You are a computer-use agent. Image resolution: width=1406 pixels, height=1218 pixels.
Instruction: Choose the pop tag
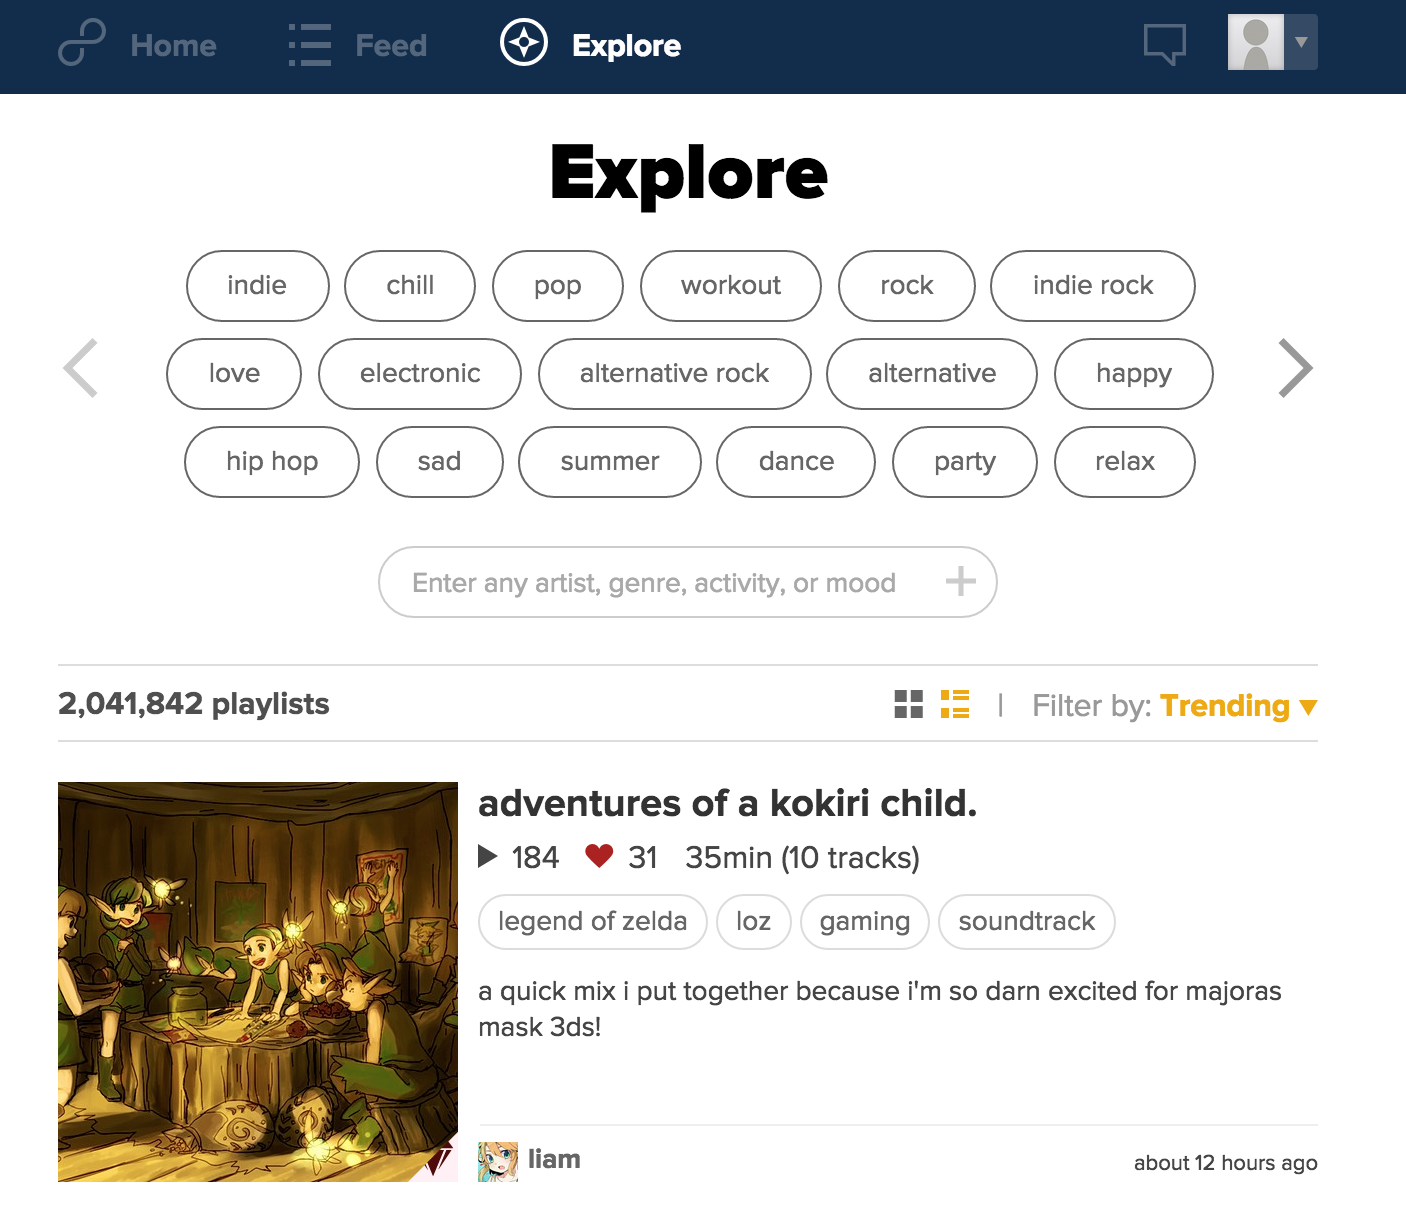(558, 286)
